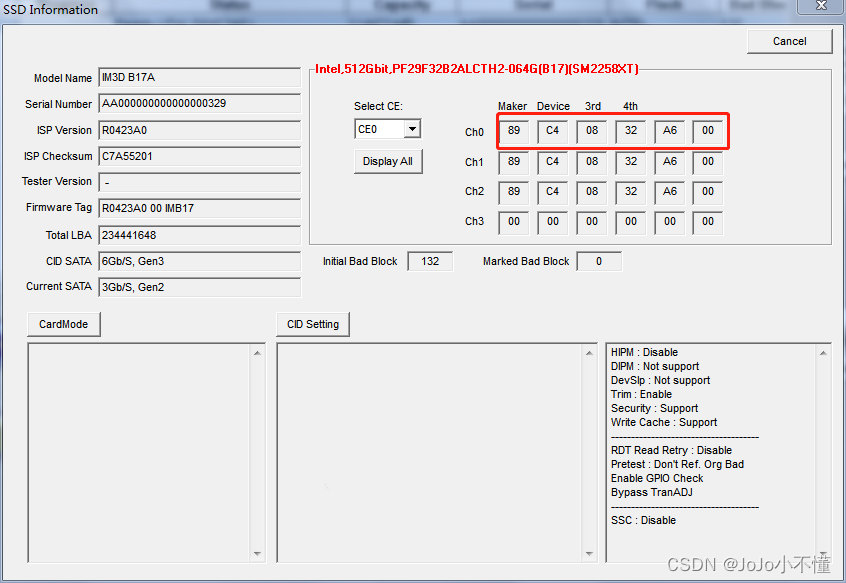Click the 'RDT Read Retry : Disable' line
846x583 pixels.
pos(671,450)
